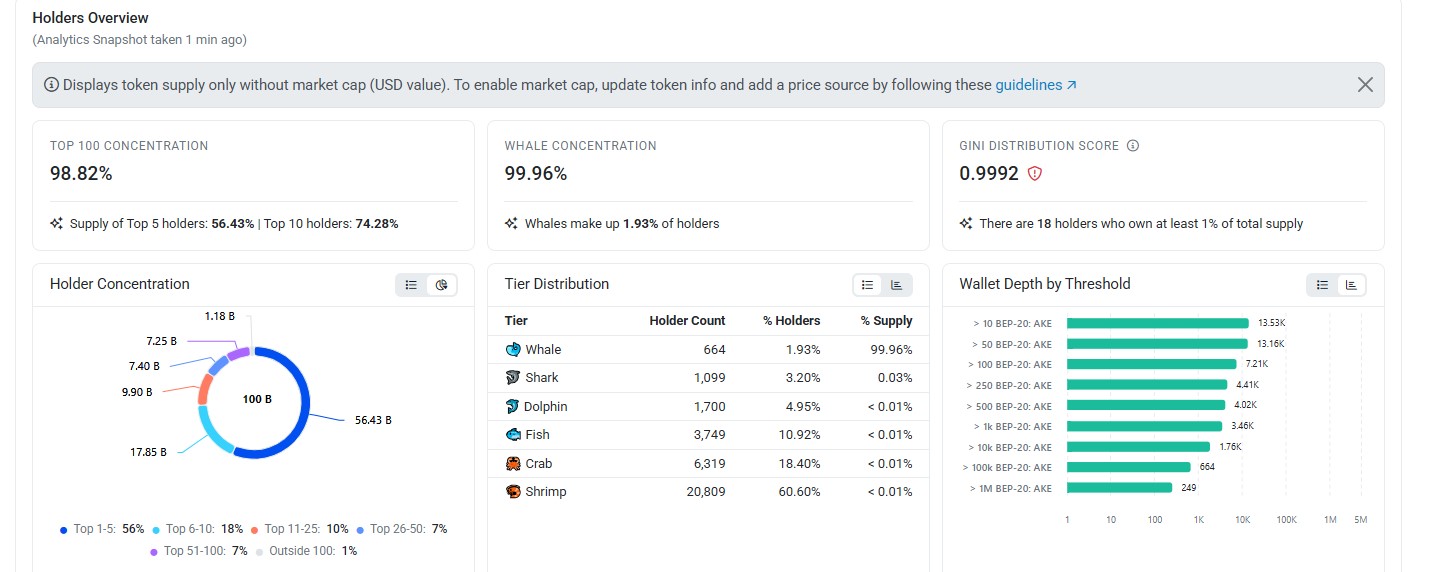The image size is (1439, 572).
Task: Toggle Top 51-100 legend entry
Action: click(x=198, y=551)
